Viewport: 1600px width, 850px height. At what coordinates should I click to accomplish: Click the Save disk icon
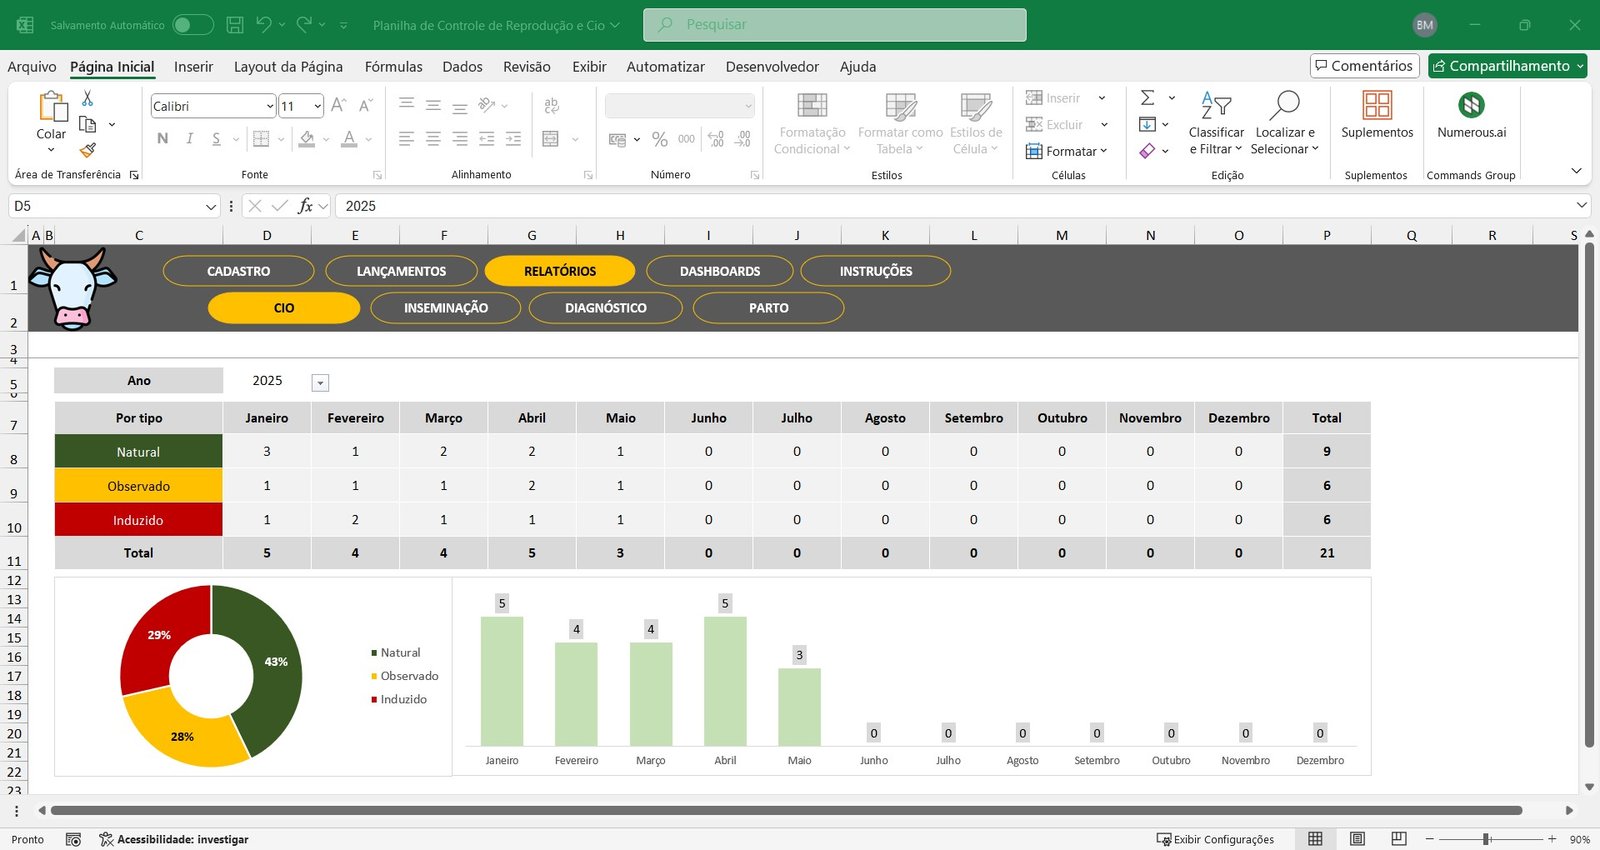point(235,25)
